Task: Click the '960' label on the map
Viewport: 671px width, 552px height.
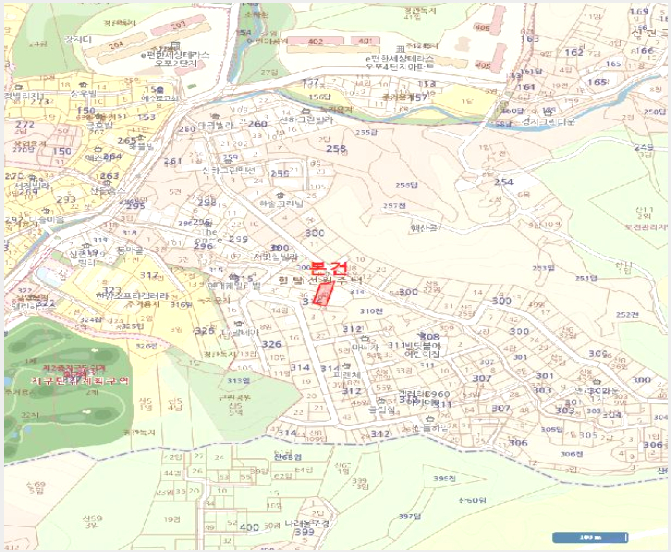Action: (x=438, y=394)
